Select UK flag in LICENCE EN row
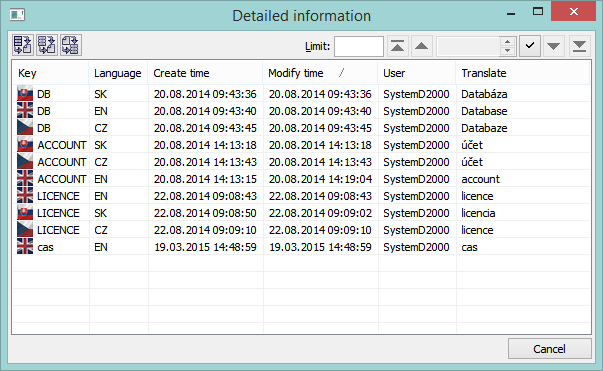 [x=25, y=196]
